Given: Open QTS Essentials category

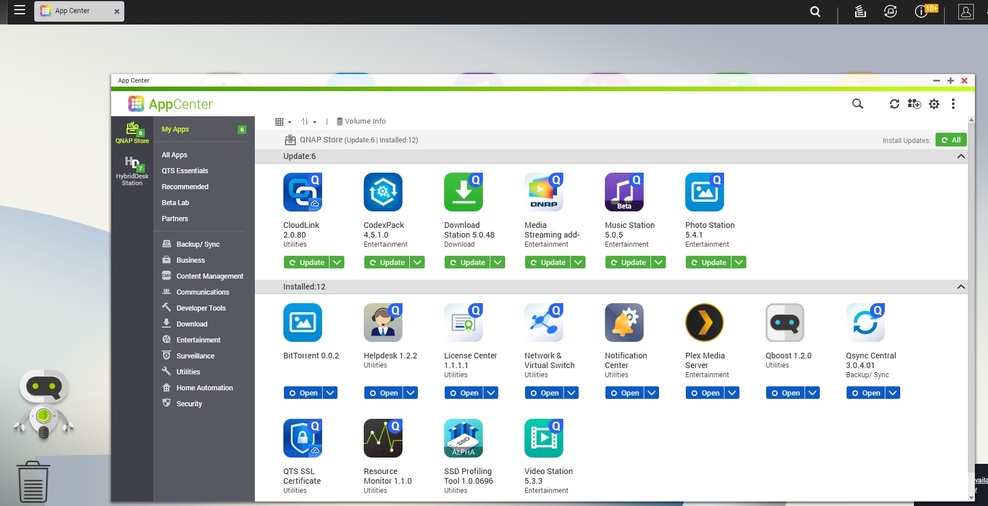Looking at the screenshot, I should tap(185, 171).
